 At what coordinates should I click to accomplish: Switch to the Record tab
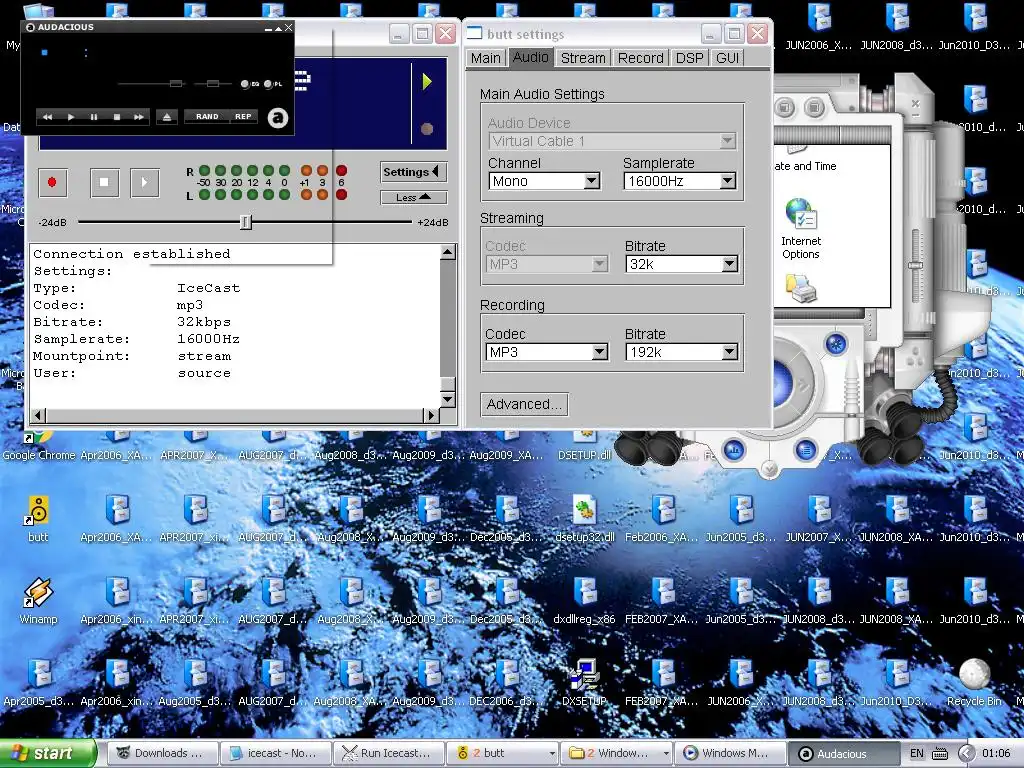point(641,58)
